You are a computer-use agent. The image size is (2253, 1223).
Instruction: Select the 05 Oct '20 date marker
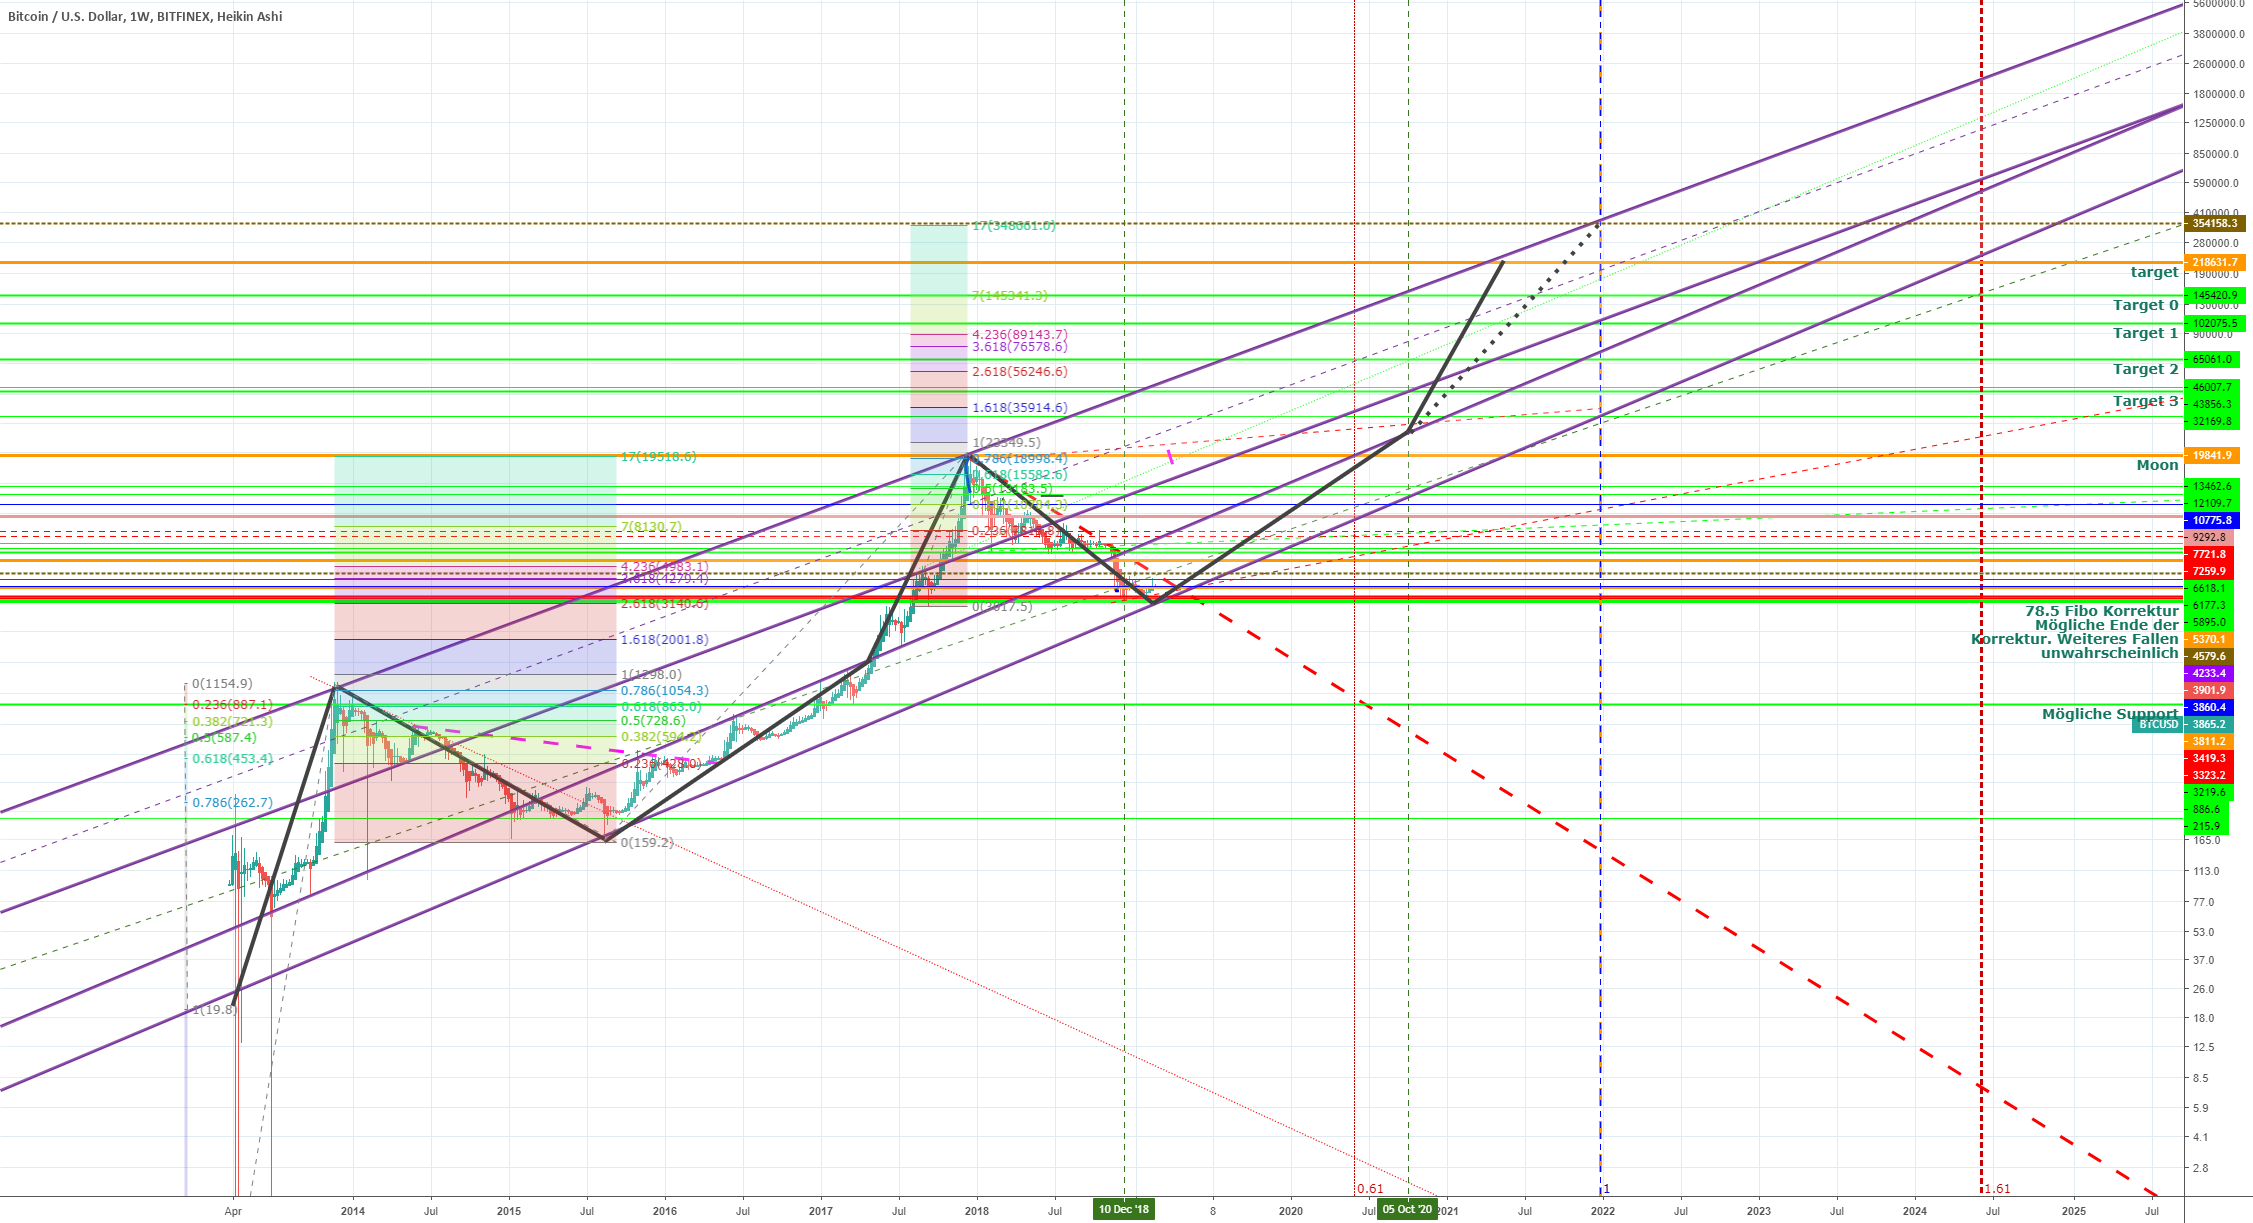(1407, 1209)
